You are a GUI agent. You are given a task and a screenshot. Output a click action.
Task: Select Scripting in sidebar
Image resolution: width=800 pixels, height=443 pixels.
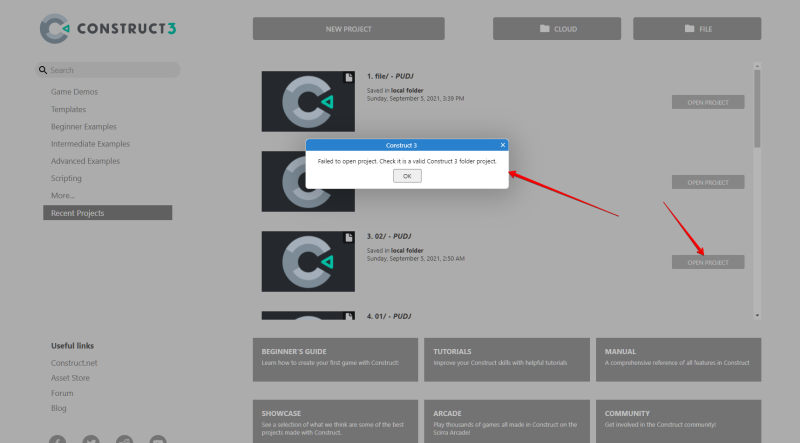(66, 178)
